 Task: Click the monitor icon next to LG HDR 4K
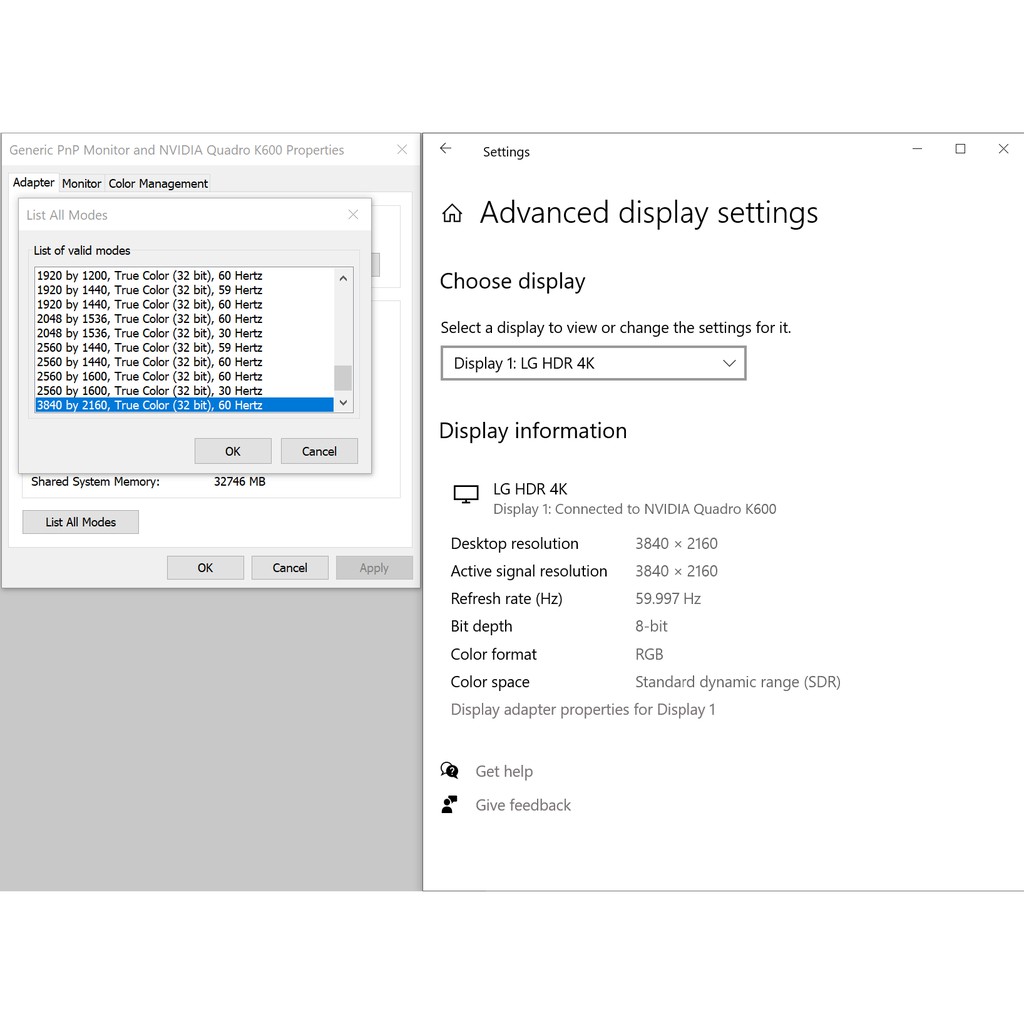(x=466, y=494)
